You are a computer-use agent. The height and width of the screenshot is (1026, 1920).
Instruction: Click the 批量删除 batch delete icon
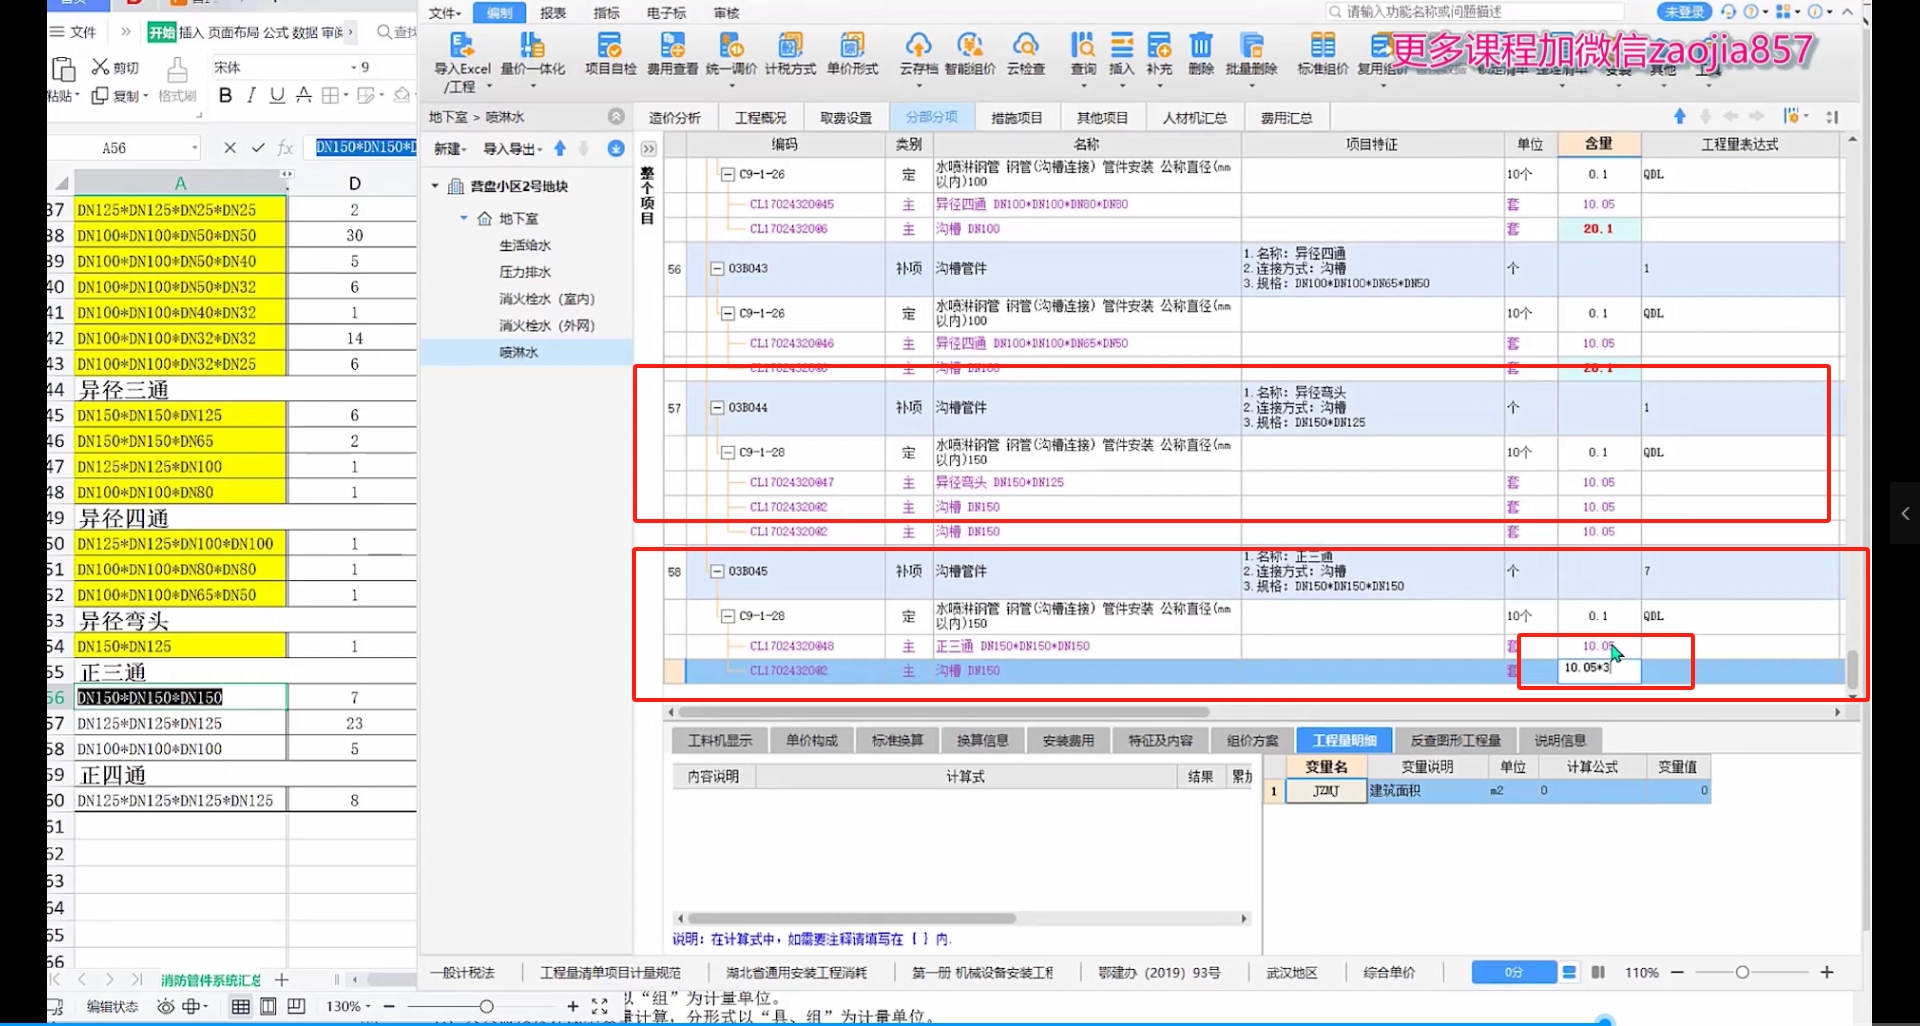point(1251,46)
